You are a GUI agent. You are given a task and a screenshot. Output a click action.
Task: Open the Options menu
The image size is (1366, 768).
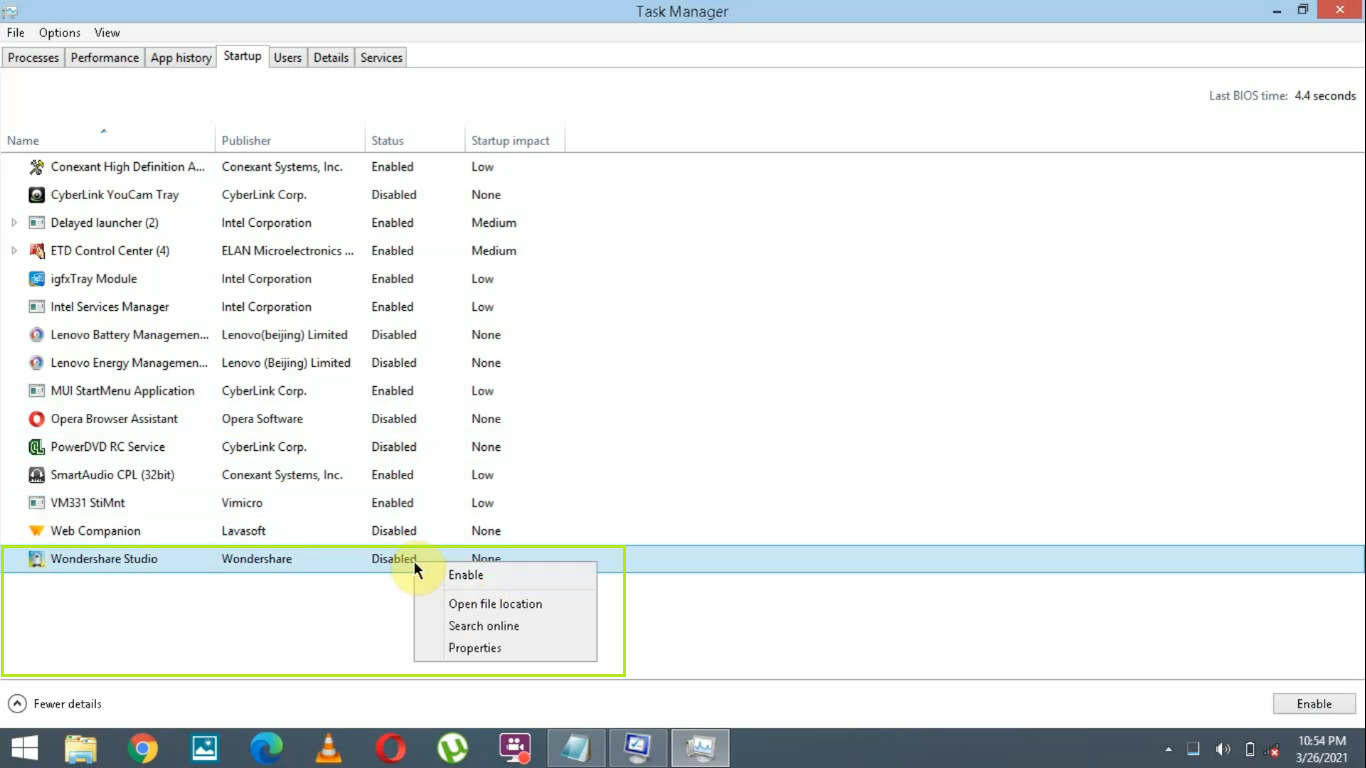click(x=59, y=32)
